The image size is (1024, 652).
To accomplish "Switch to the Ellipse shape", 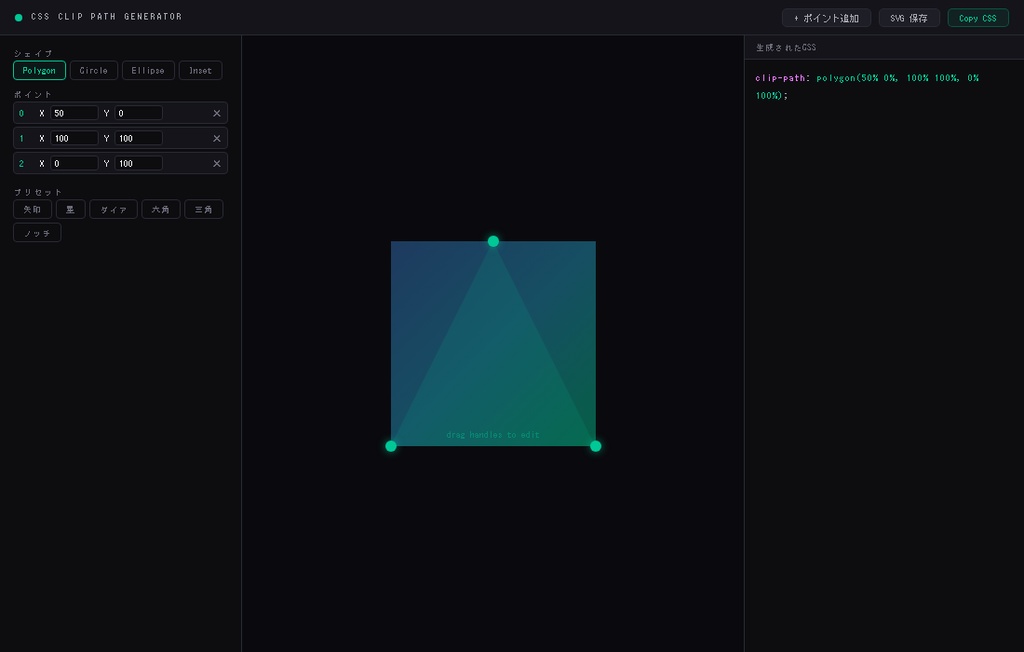I will coord(148,71).
